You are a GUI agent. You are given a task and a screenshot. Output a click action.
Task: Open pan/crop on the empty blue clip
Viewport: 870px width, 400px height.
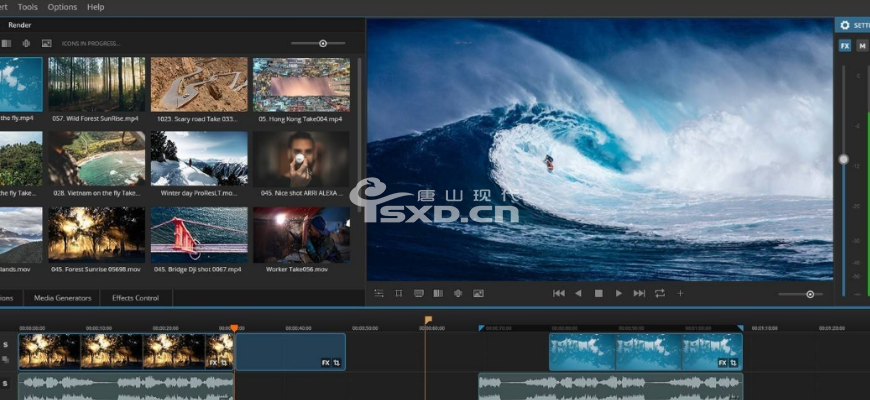coord(337,363)
